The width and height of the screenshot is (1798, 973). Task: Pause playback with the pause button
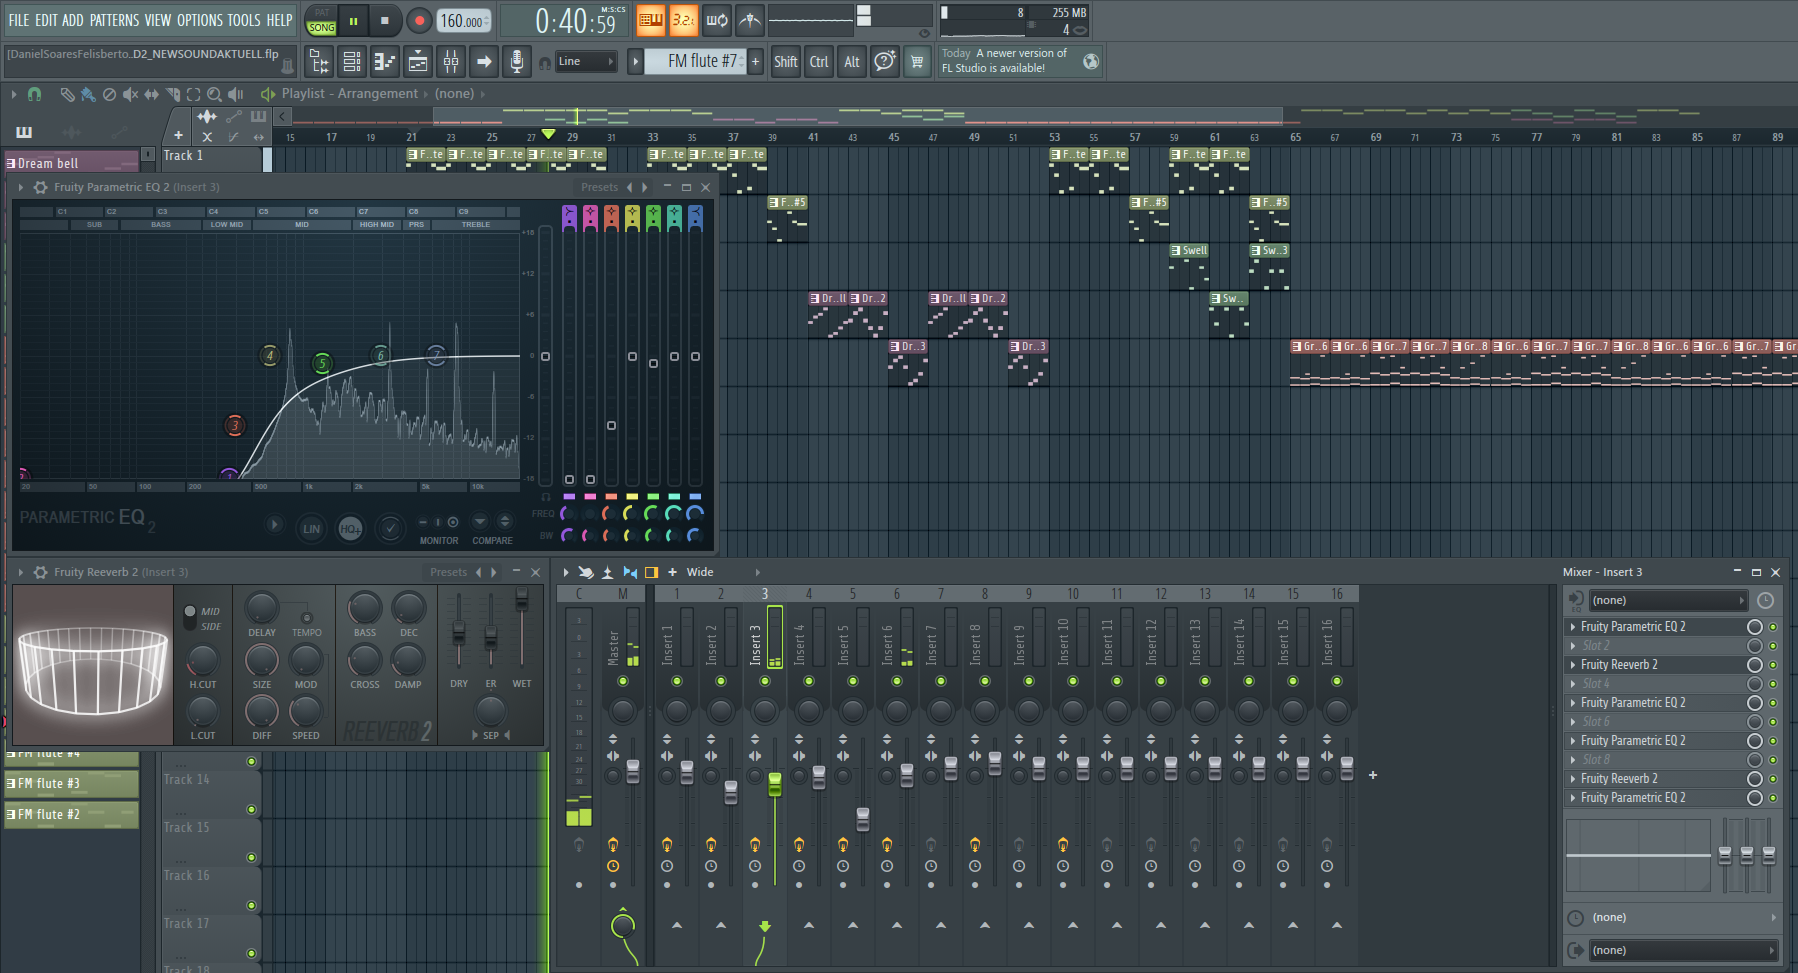click(x=353, y=20)
